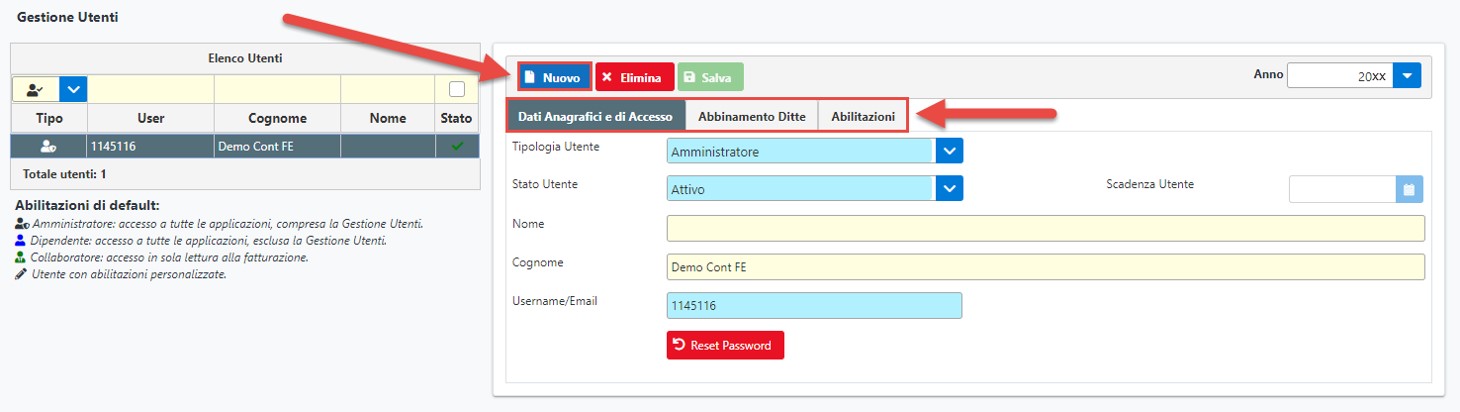The width and height of the screenshot is (1460, 412).
Task: Open the Anno year dropdown
Action: [x=1407, y=76]
